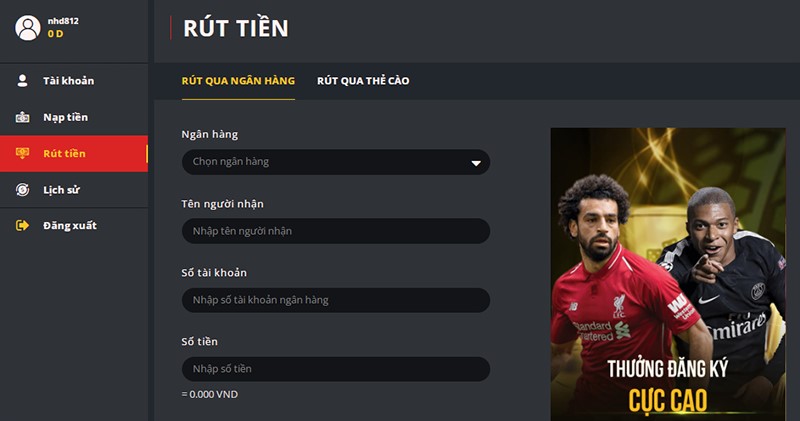This screenshot has height=421, width=800.
Task: Focus the Nhập số tài khoản ngân hàng field
Action: (x=336, y=300)
